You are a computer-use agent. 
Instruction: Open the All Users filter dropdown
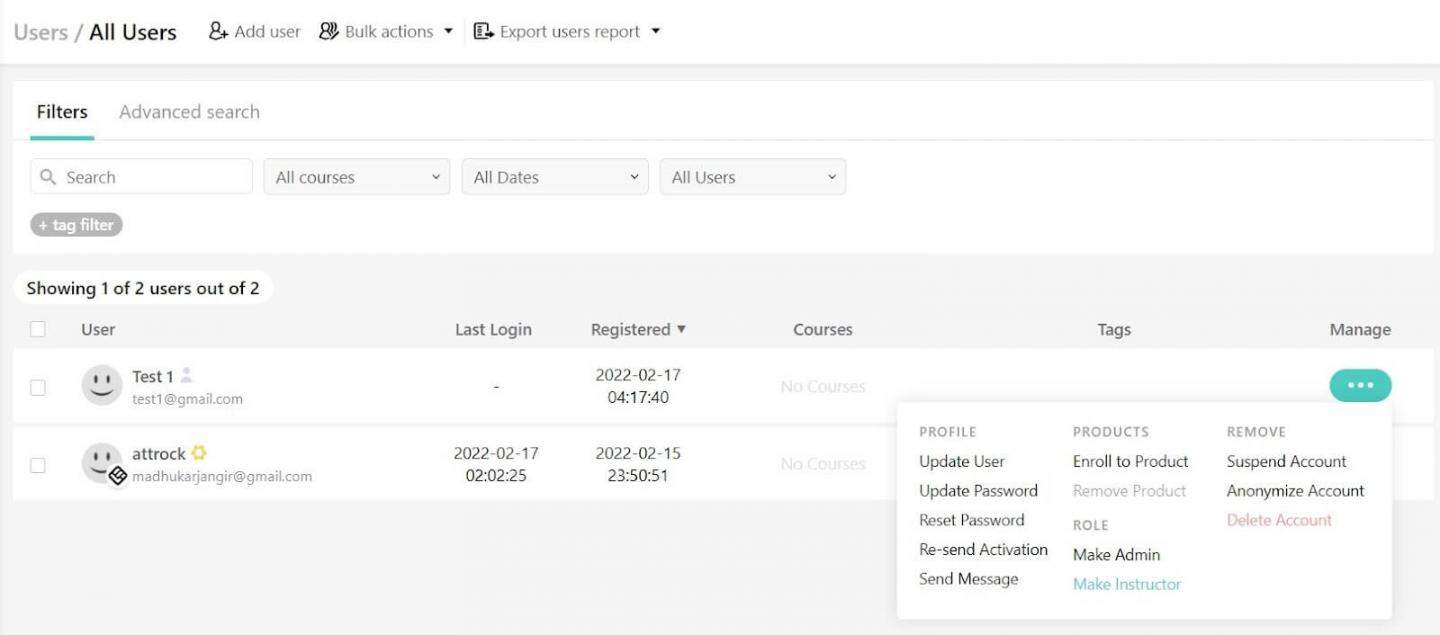(752, 177)
